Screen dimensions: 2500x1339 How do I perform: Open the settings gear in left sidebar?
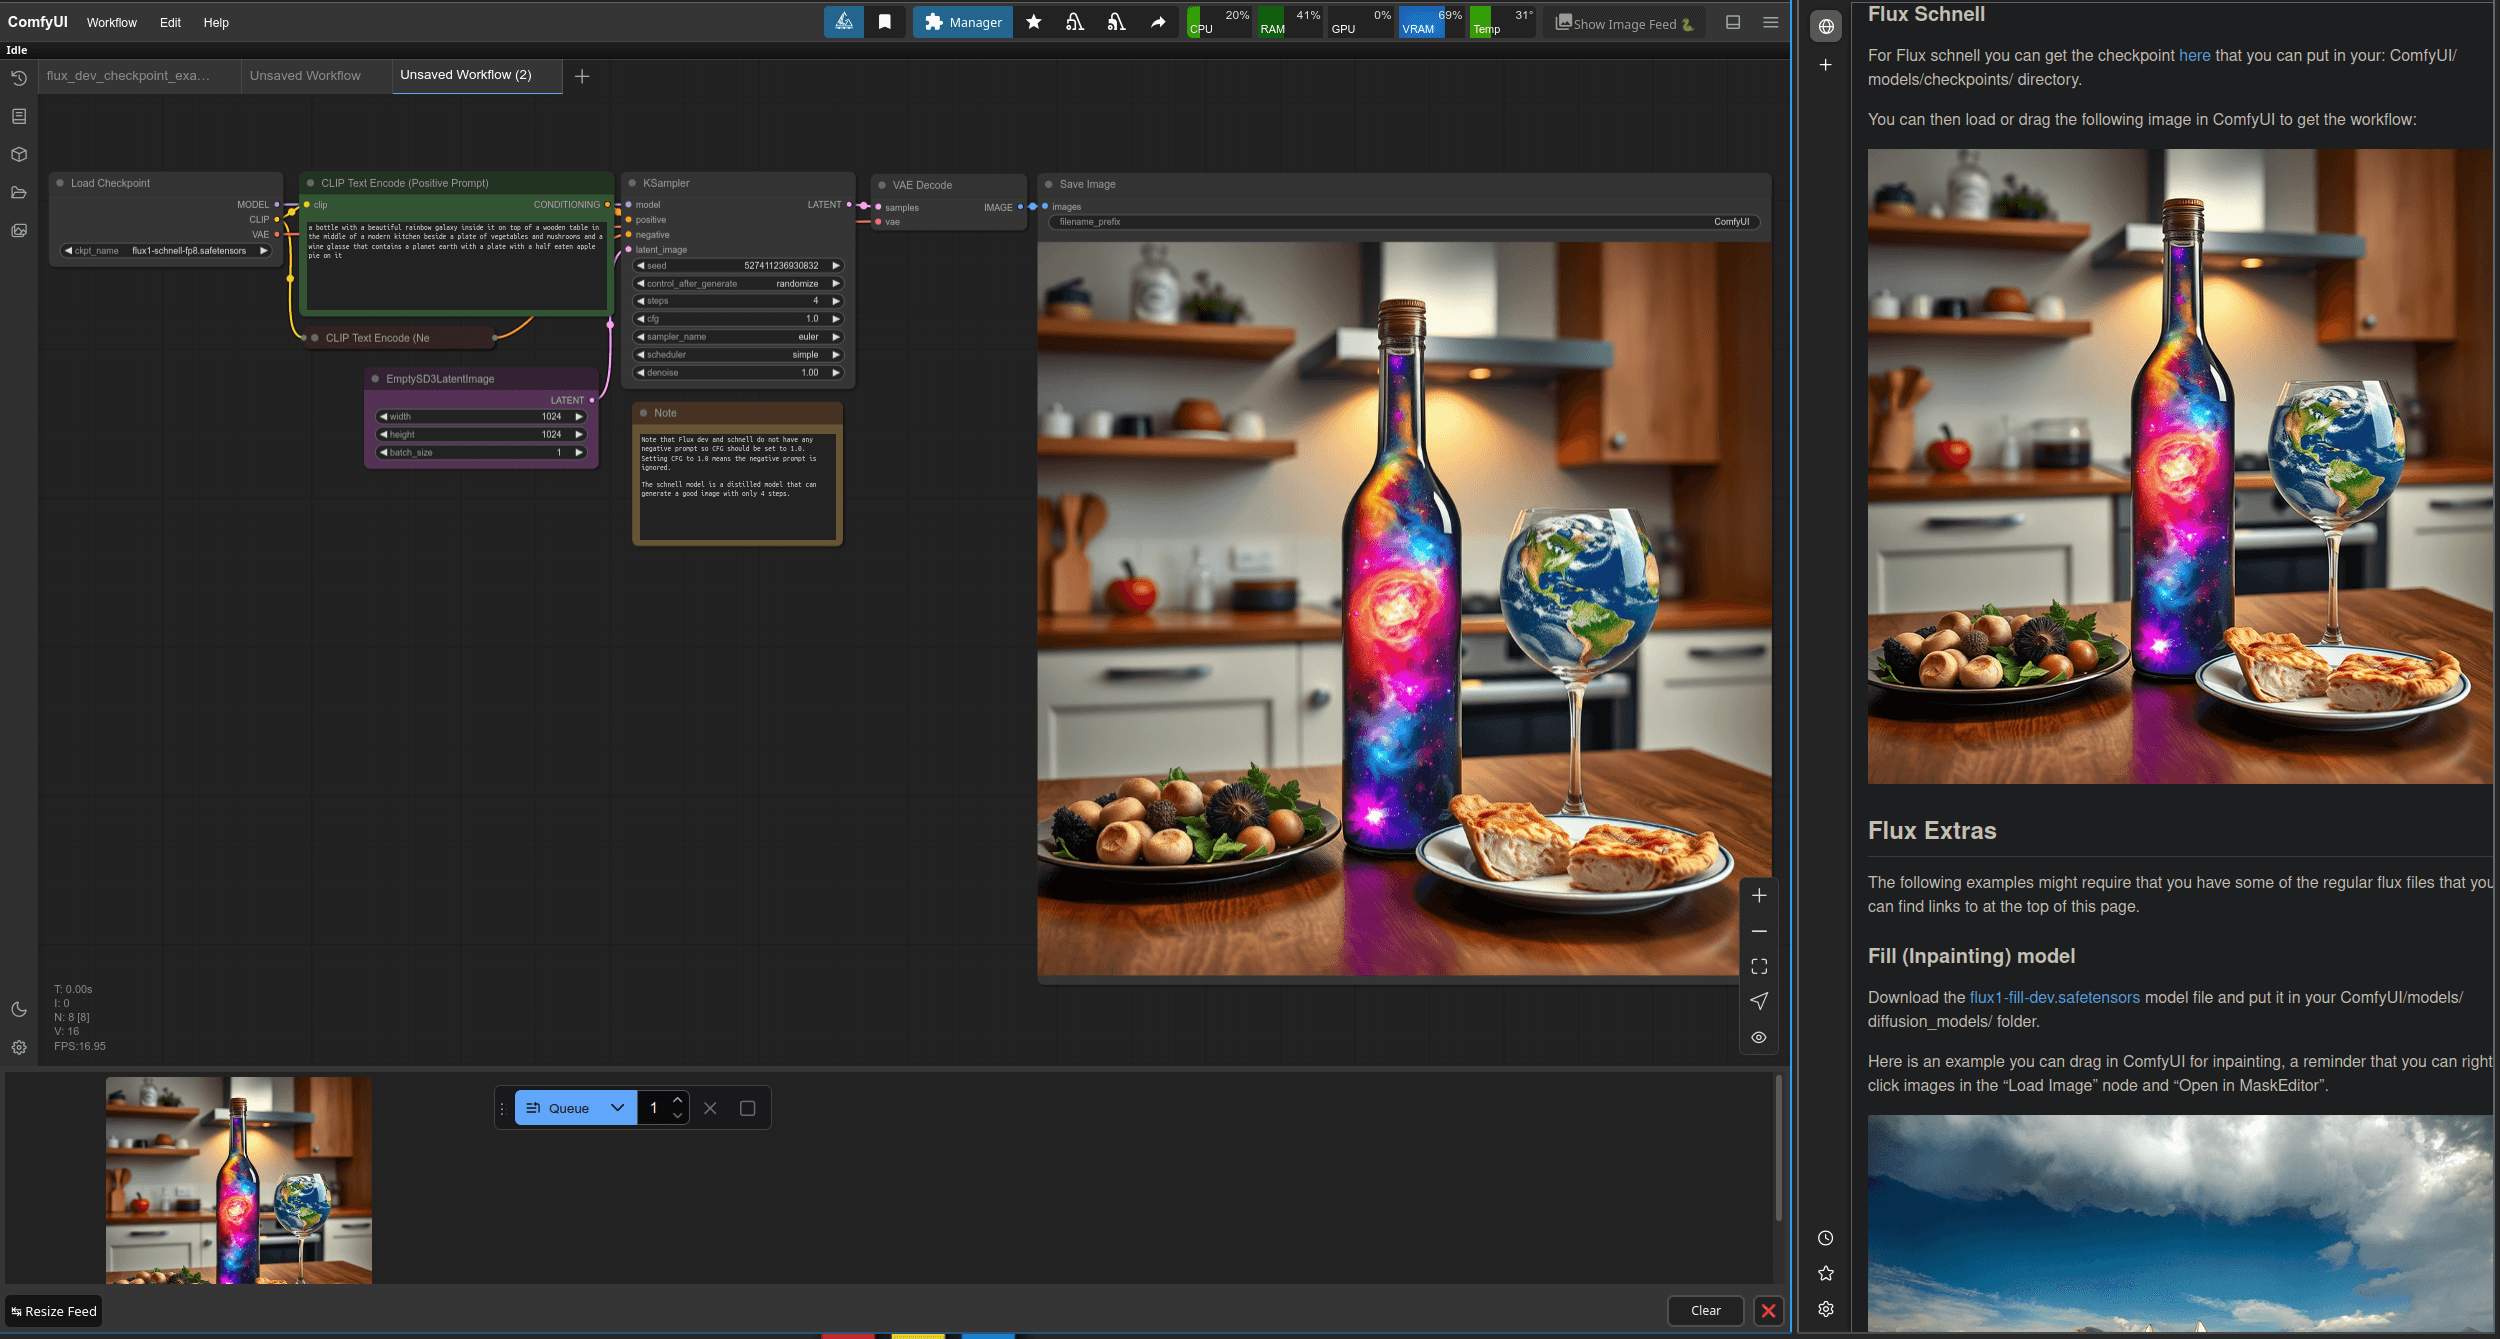[19, 1047]
